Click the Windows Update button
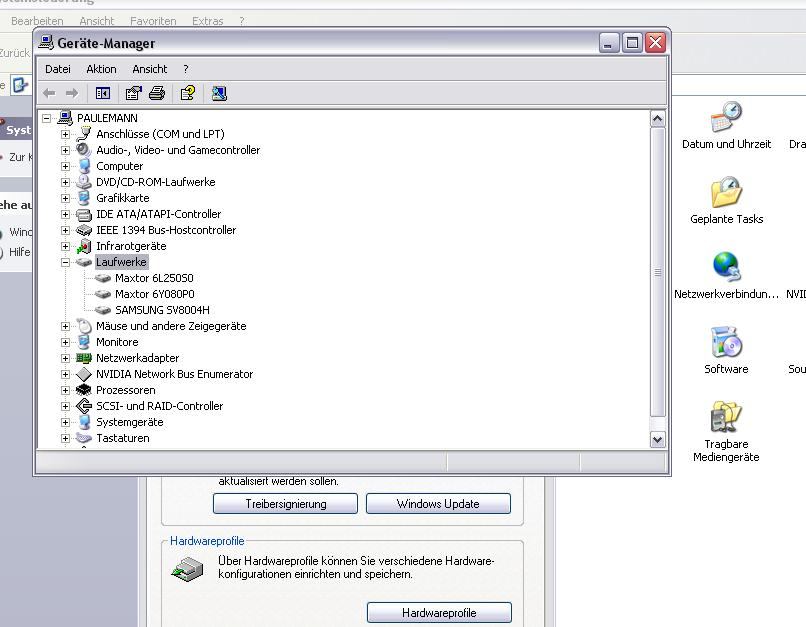 [438, 504]
